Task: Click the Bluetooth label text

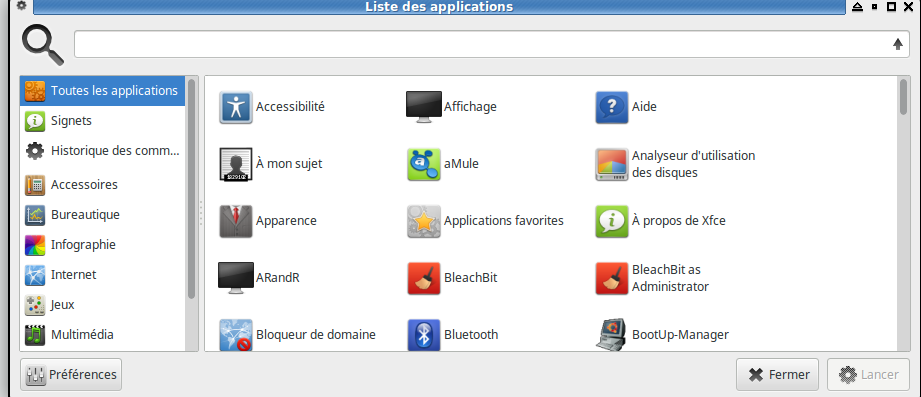Action: coord(471,335)
